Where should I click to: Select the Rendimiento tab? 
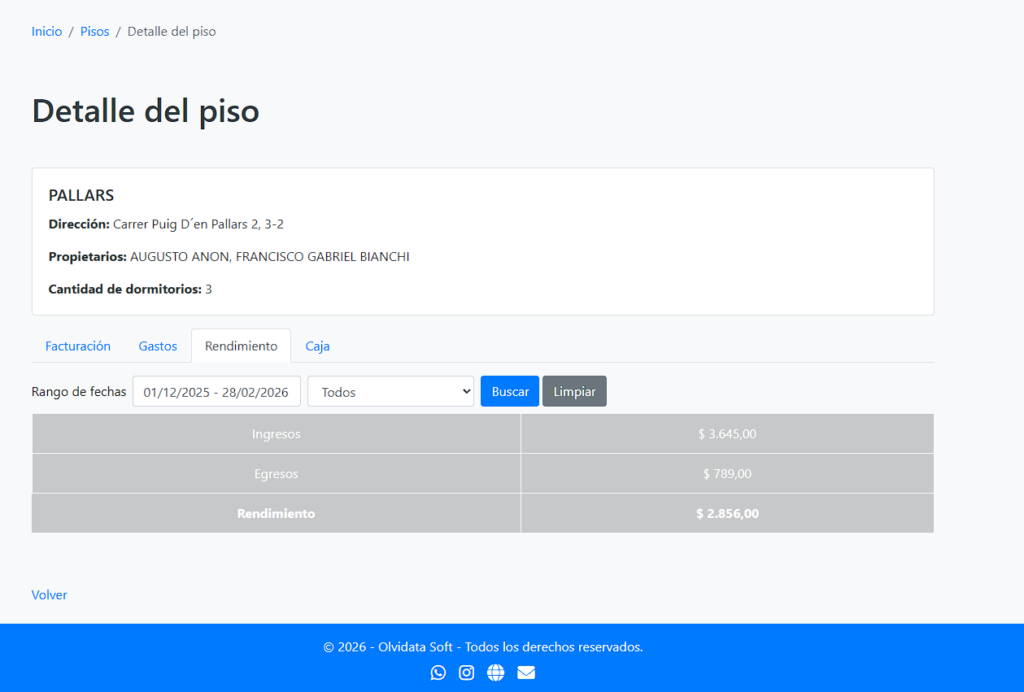click(241, 346)
